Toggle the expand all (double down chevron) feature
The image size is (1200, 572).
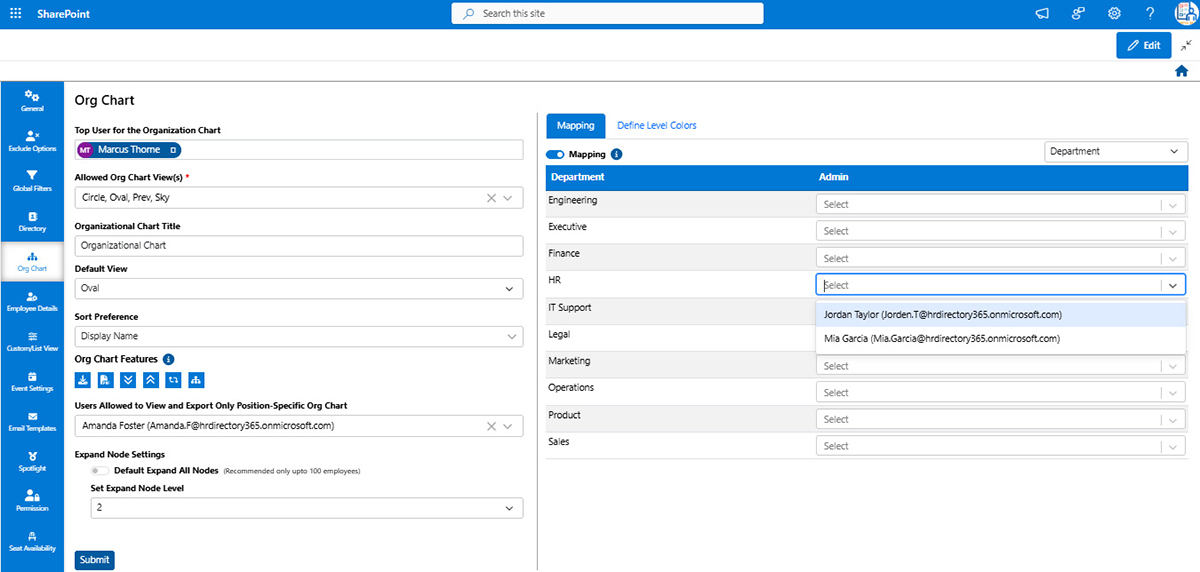[x=128, y=380]
